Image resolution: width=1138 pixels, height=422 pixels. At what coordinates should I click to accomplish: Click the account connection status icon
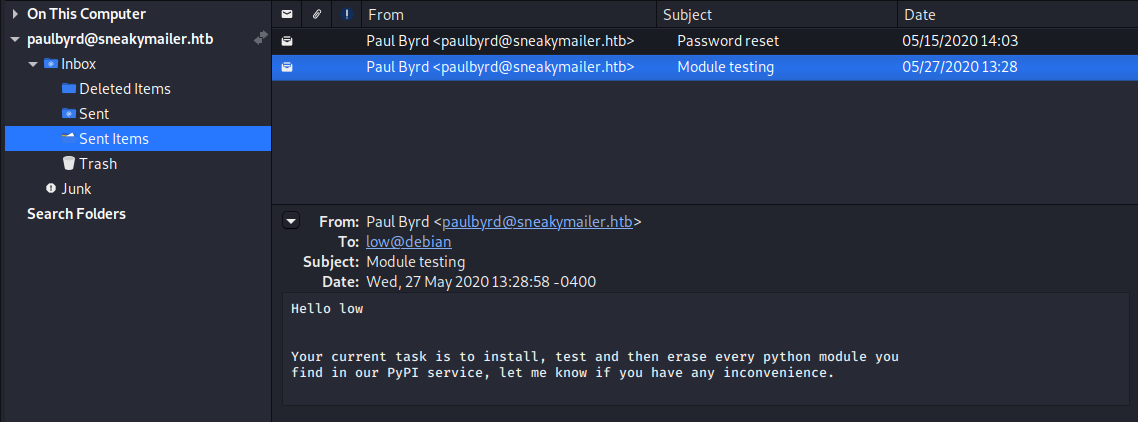pyautogui.click(x=261, y=39)
